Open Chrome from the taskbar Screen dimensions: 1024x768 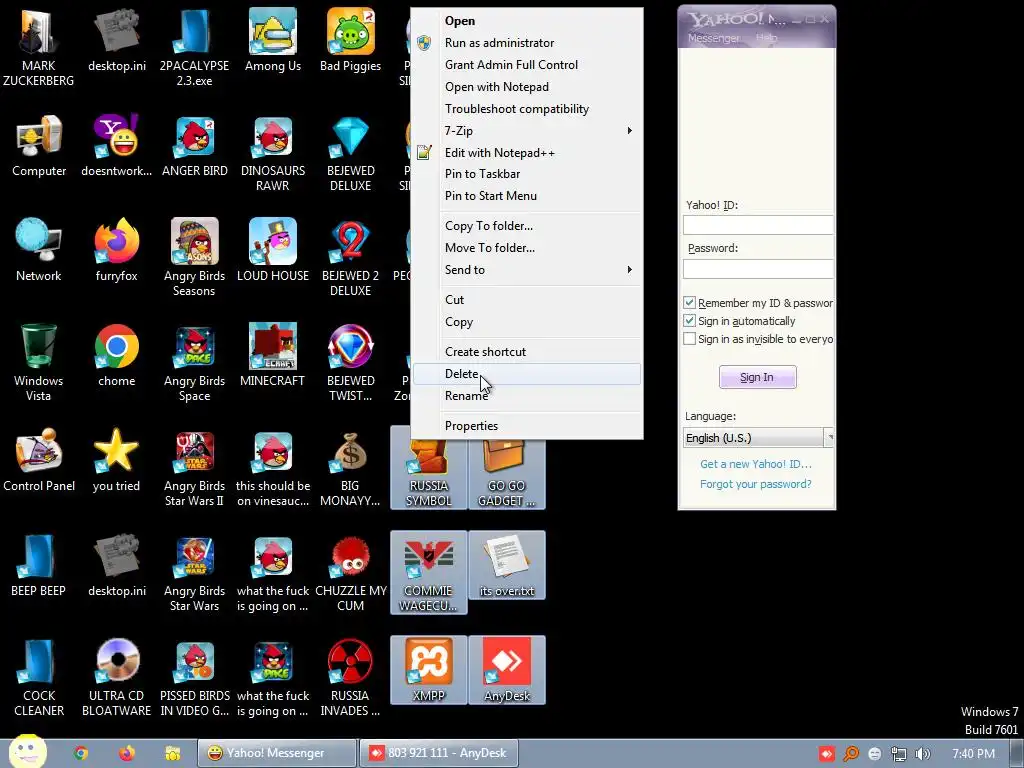(80, 753)
